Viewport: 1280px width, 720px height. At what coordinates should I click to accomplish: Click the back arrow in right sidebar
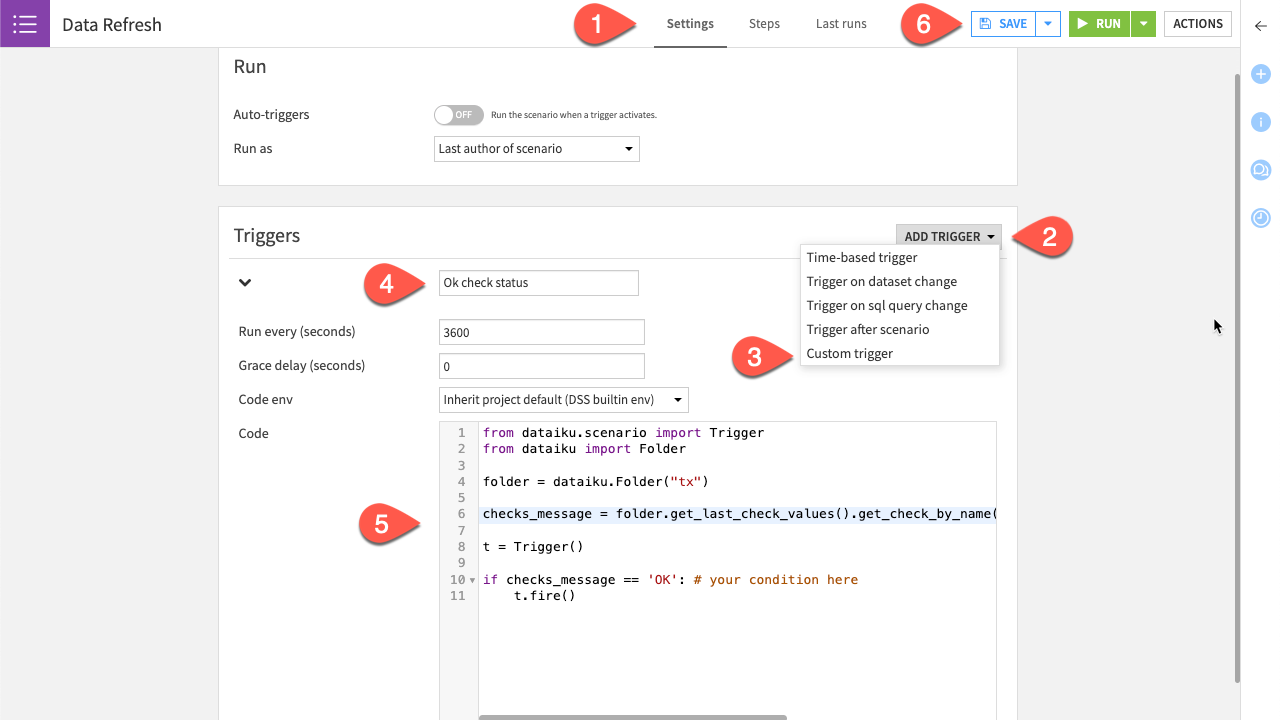(x=1260, y=26)
